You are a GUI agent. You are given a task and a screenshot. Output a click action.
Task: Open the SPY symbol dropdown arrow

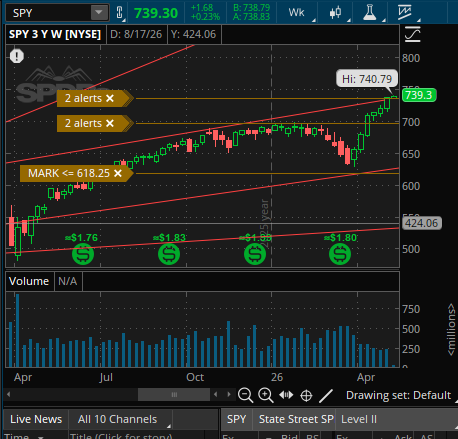click(99, 13)
